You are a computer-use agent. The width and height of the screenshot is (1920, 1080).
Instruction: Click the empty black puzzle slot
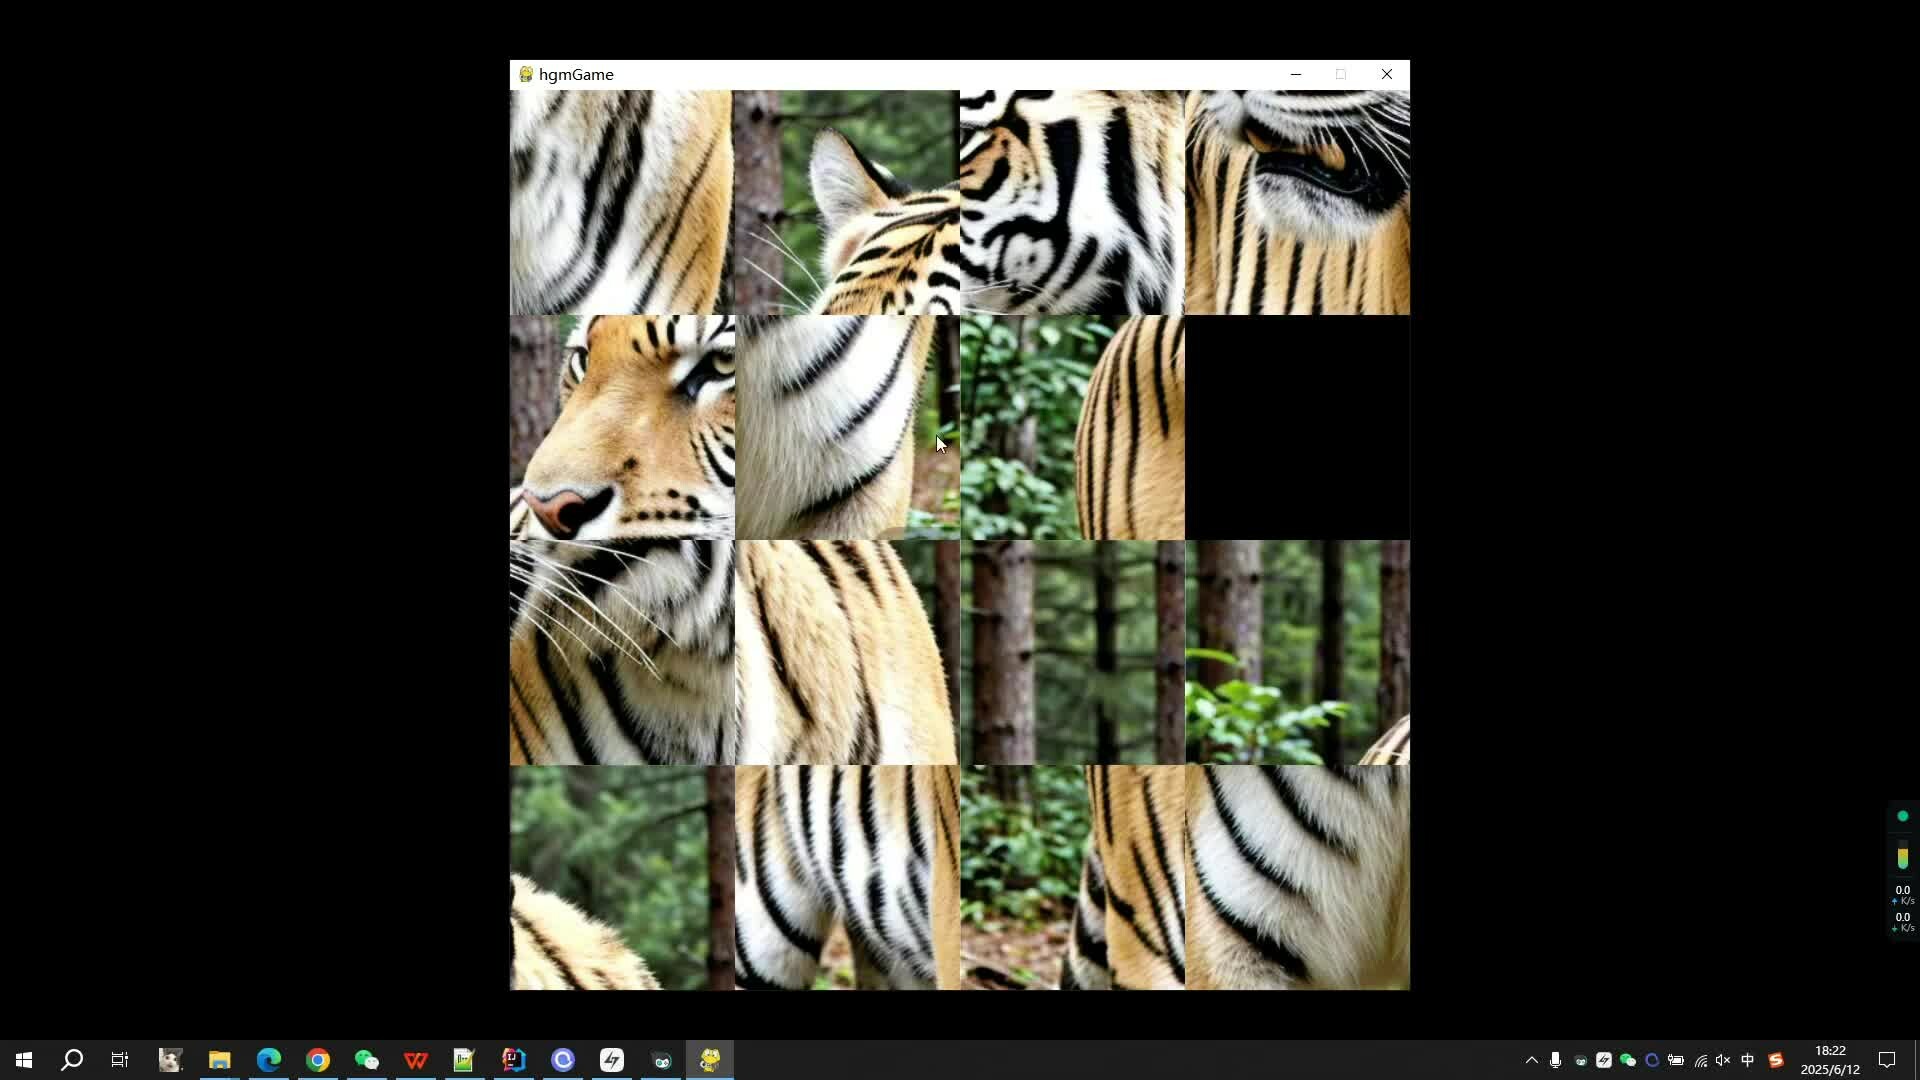click(x=1297, y=428)
